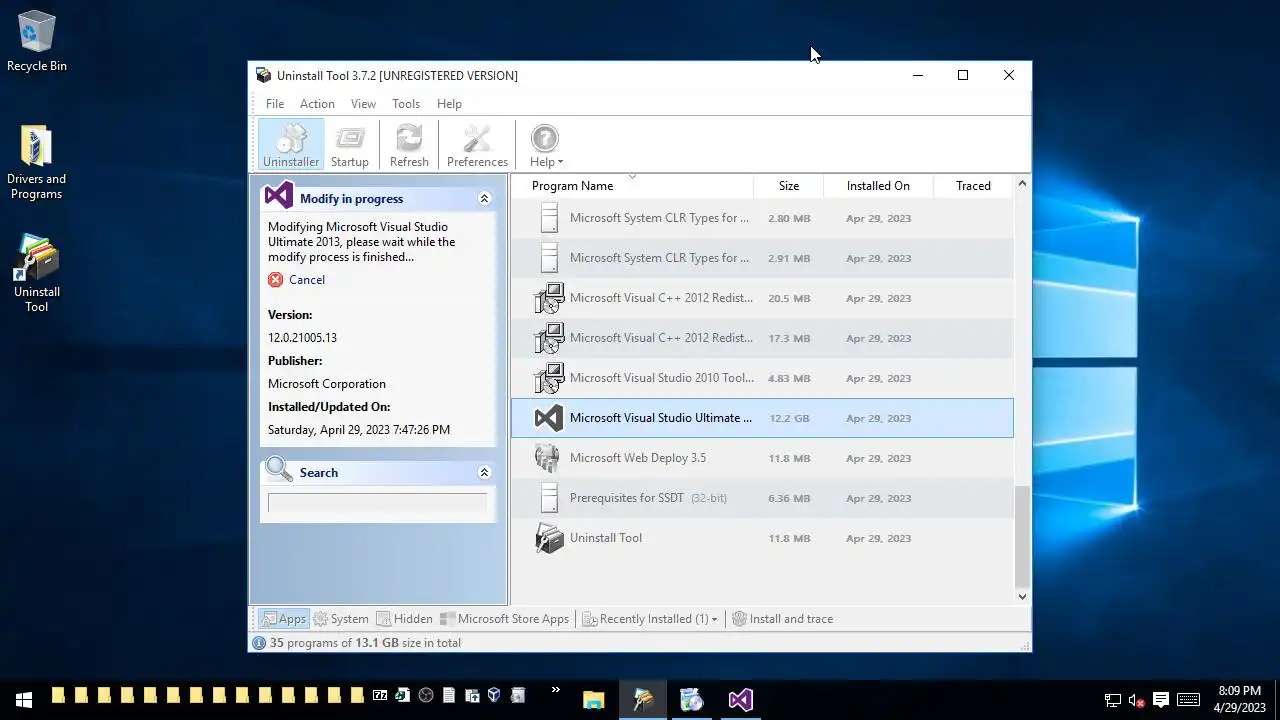Open the Help menu in menu bar
This screenshot has height=720, width=1280.
tap(449, 104)
